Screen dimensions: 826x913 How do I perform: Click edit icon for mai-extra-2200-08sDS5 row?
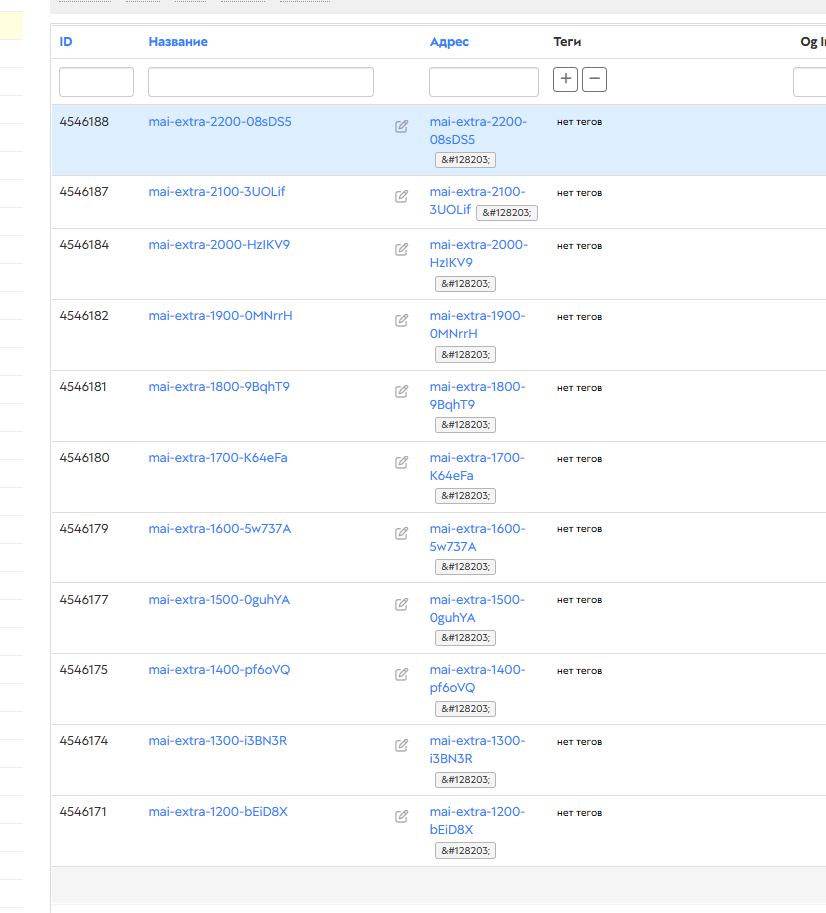click(401, 126)
